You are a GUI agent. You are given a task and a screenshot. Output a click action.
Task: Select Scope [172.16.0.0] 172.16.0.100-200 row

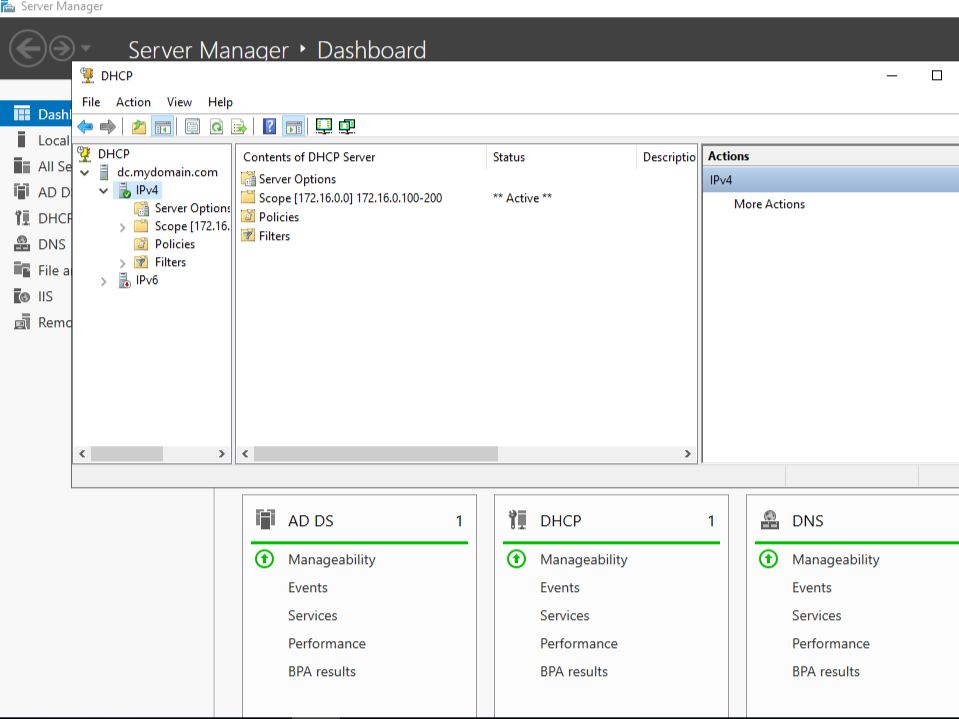coord(350,198)
